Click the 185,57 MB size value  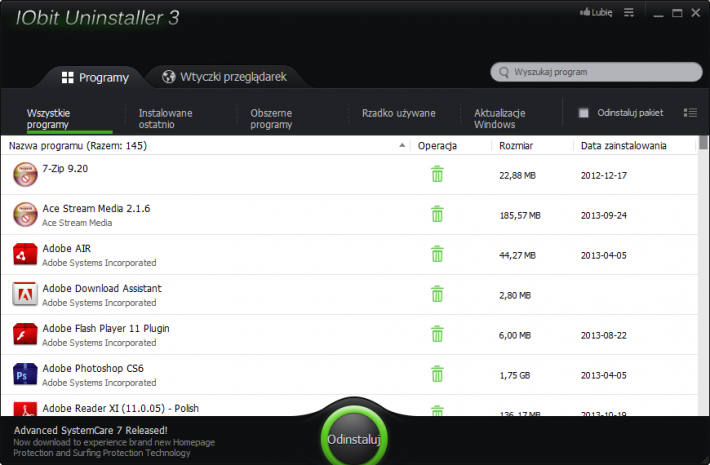coord(520,216)
